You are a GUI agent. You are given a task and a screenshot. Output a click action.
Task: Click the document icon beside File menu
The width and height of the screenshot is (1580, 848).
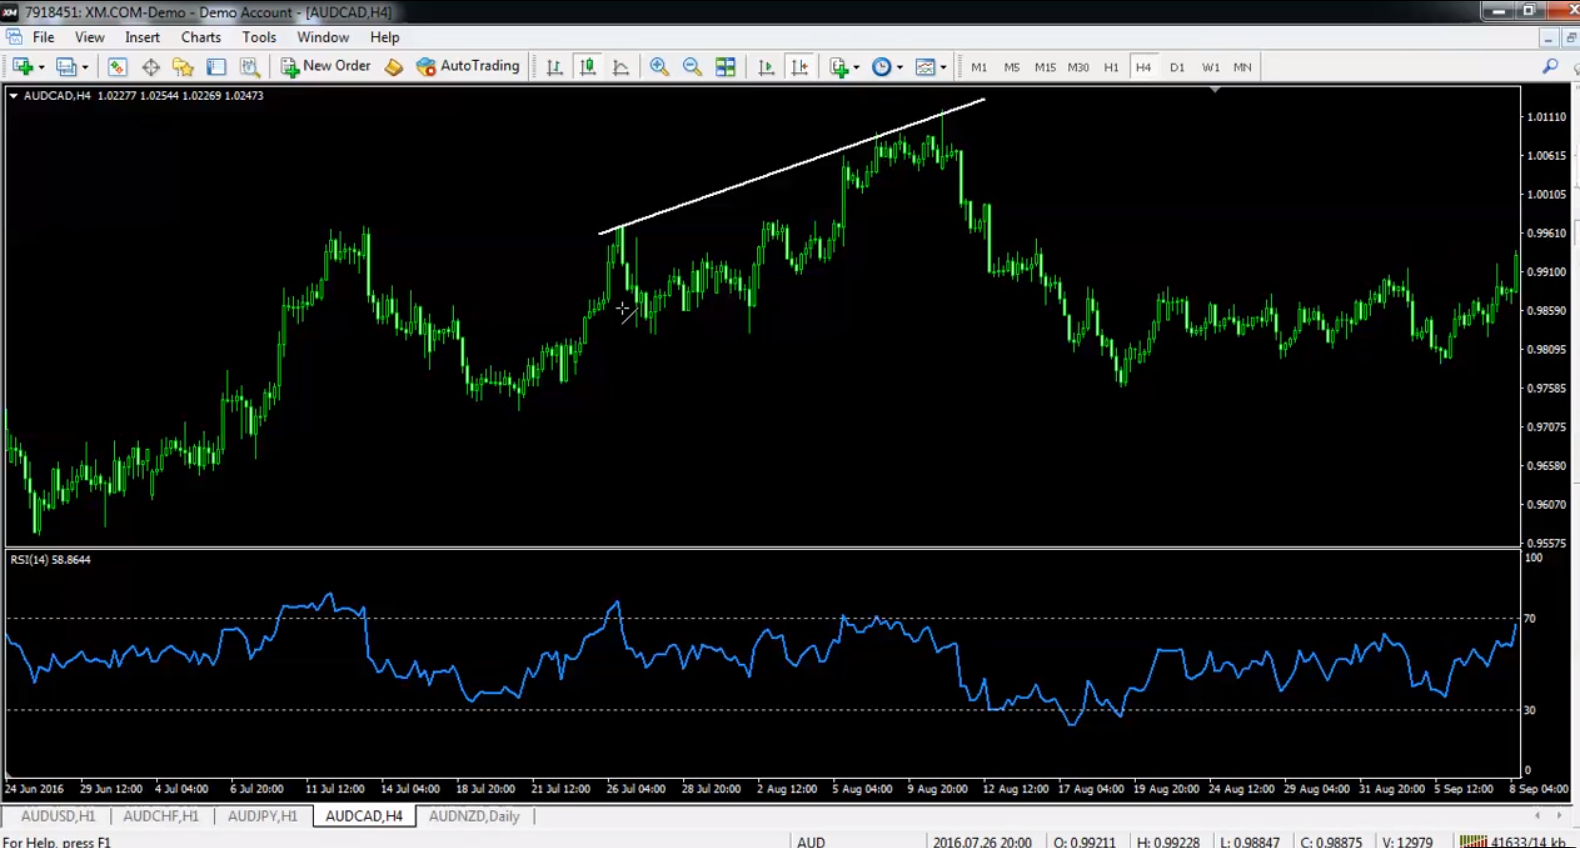coord(14,37)
